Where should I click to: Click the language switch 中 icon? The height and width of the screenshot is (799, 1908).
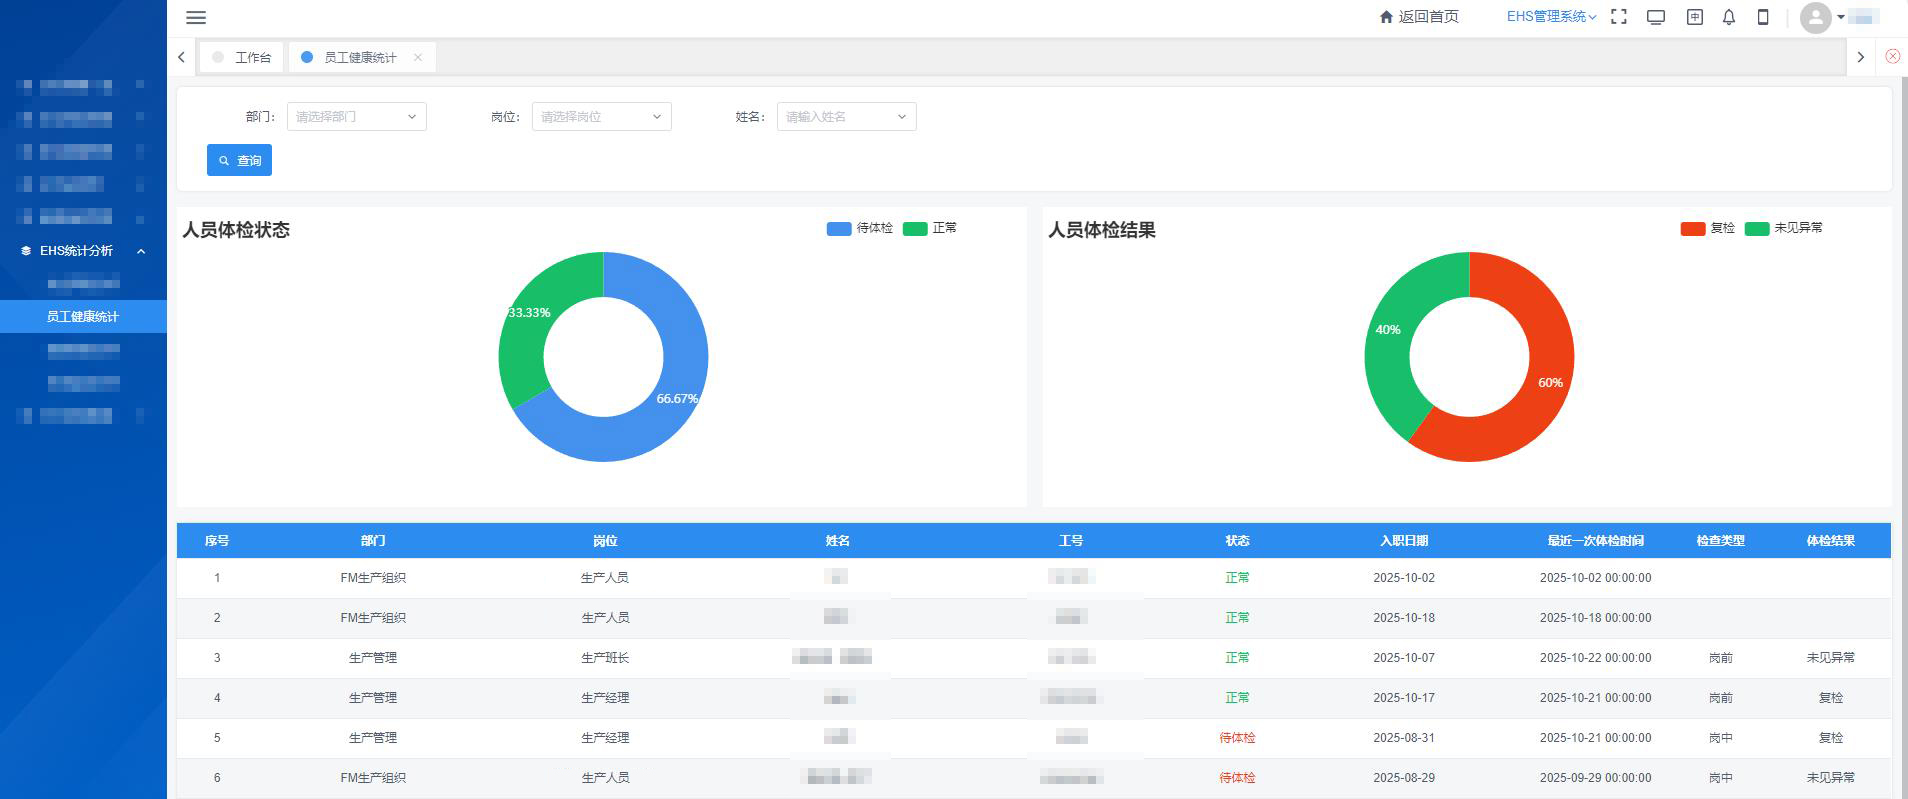[x=1694, y=17]
